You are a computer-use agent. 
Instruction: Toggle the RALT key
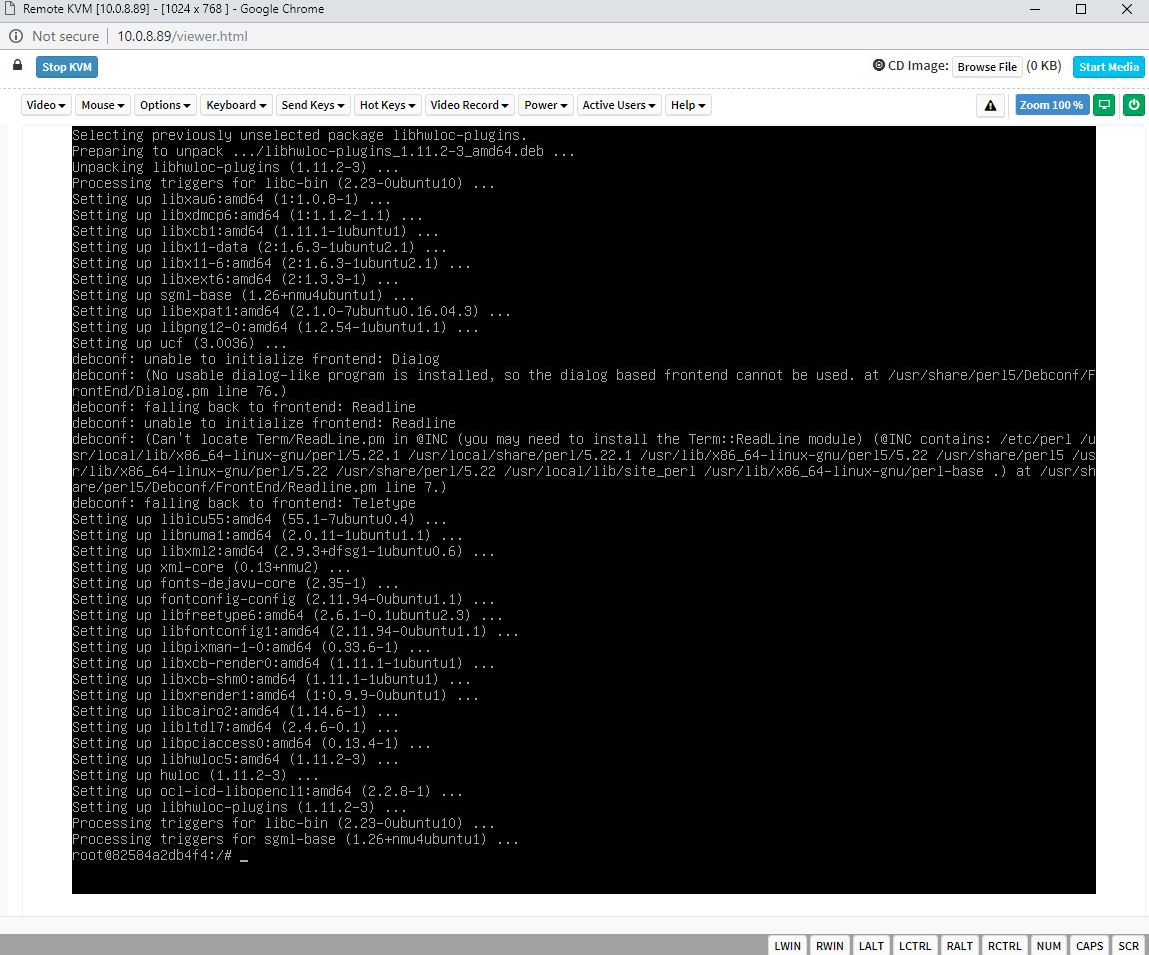point(959,945)
